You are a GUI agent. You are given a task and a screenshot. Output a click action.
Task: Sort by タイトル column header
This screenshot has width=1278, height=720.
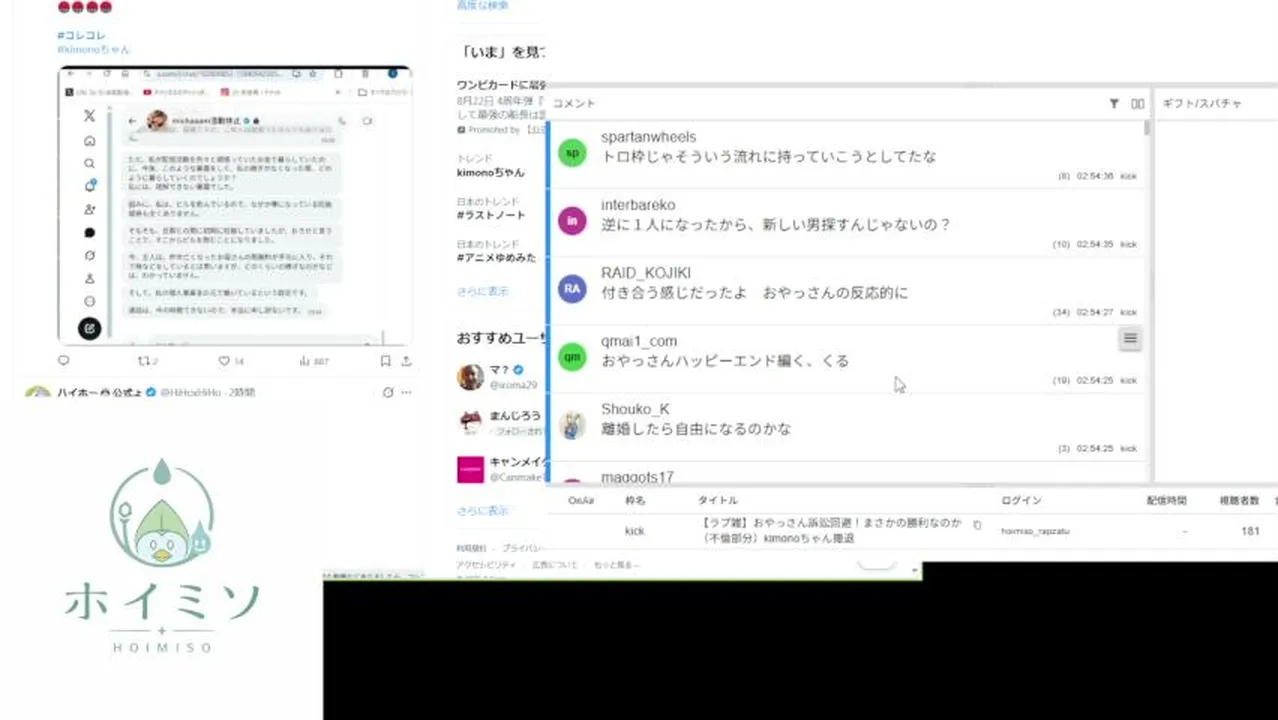coord(718,500)
